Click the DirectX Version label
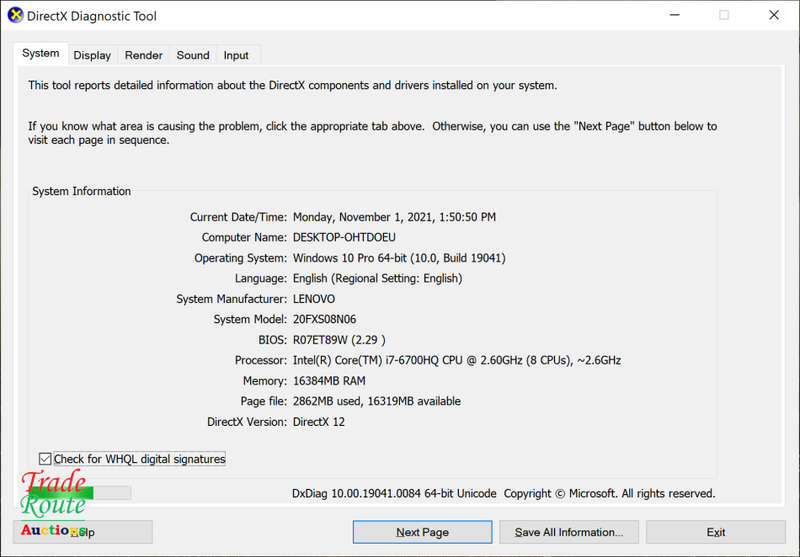The width and height of the screenshot is (800, 557). coord(247,422)
